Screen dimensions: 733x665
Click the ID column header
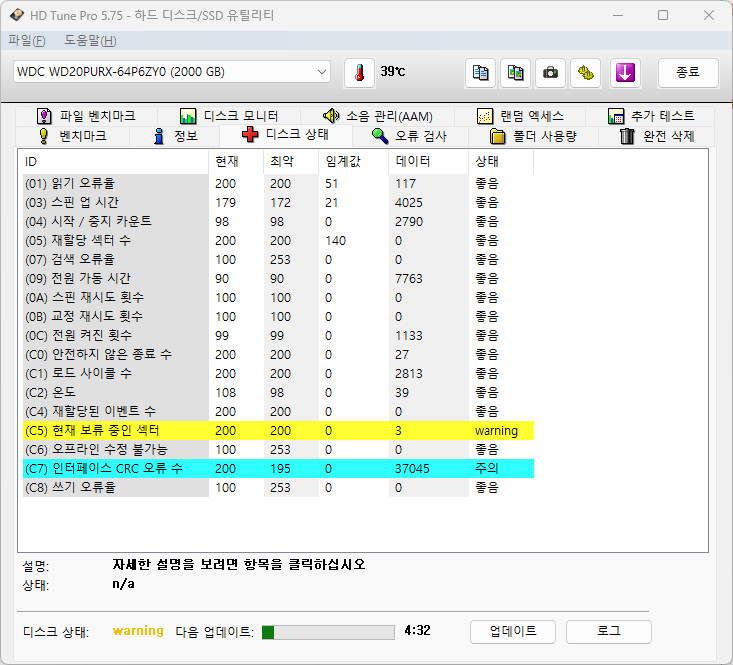tap(115, 162)
